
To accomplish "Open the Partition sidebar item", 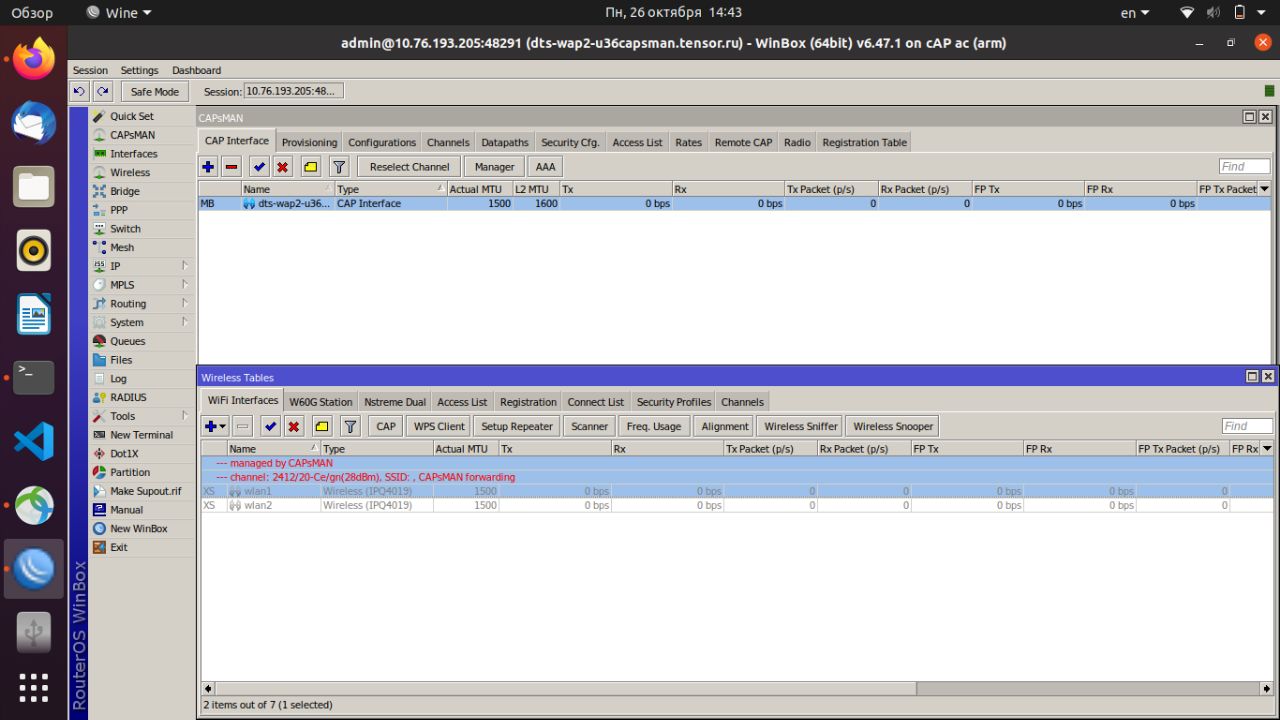I will click(130, 472).
